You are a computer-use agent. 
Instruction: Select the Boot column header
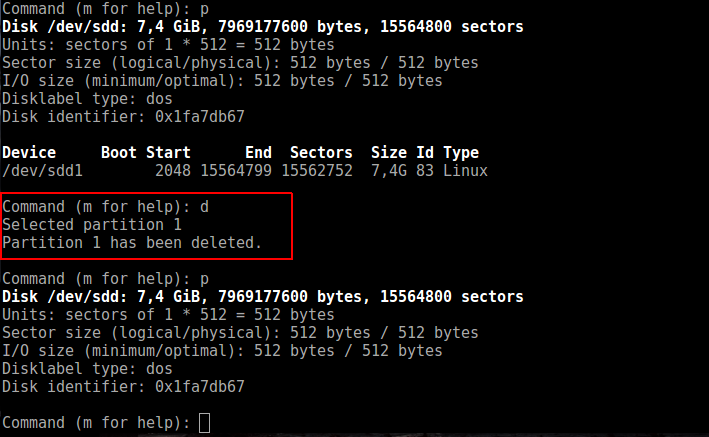click(x=119, y=153)
